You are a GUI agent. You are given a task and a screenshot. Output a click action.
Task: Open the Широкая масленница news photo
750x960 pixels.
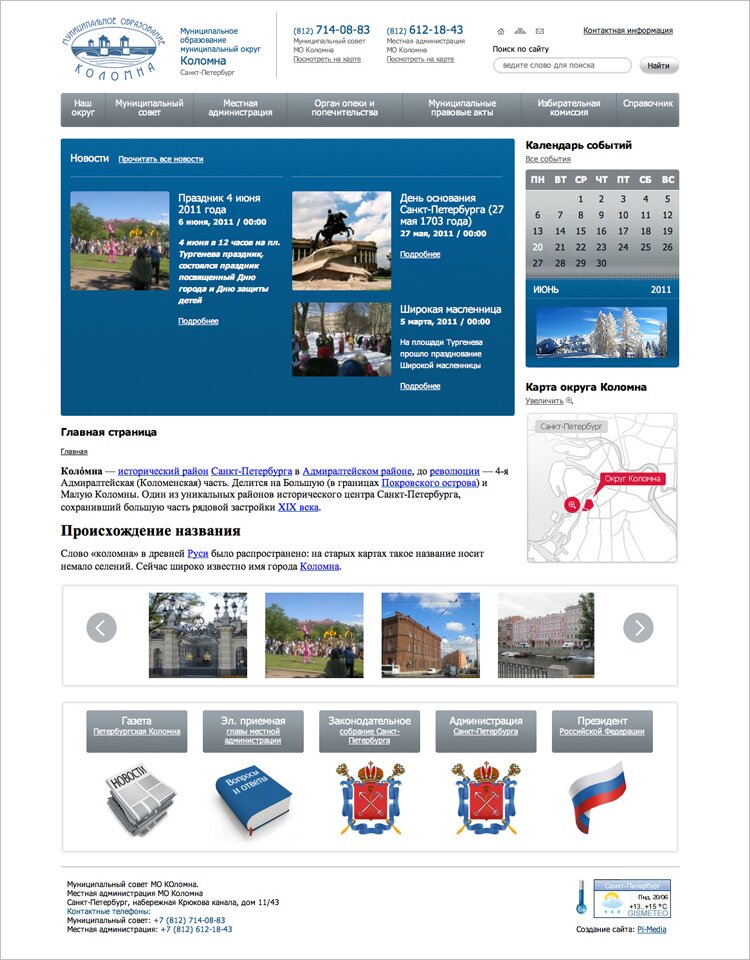(342, 339)
